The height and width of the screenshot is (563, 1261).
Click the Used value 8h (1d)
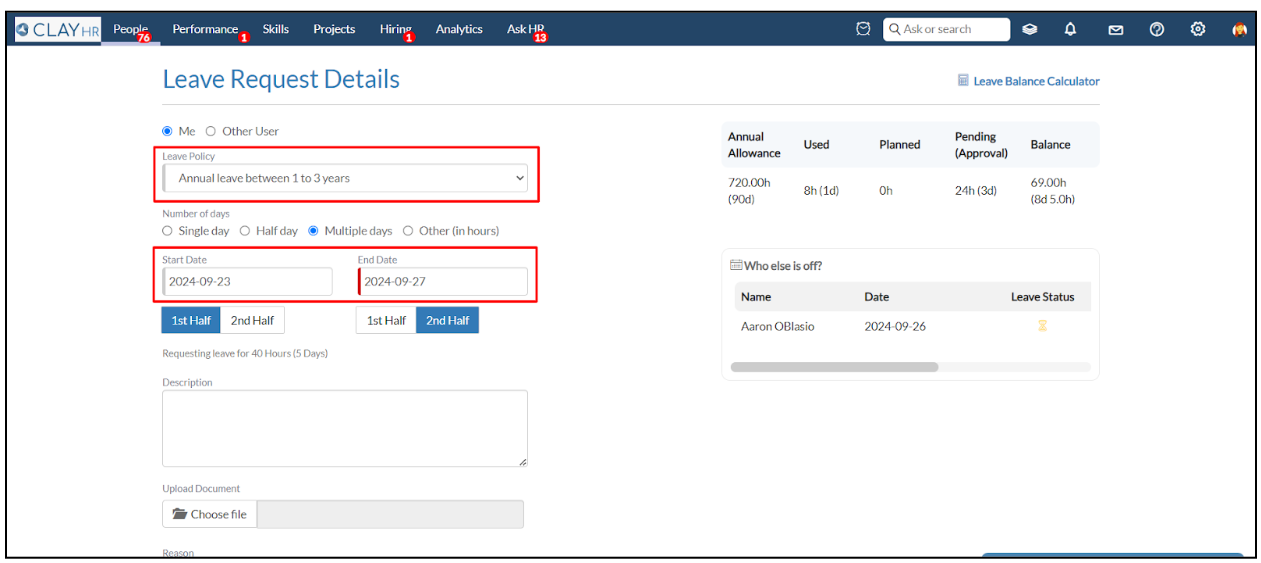(x=821, y=191)
